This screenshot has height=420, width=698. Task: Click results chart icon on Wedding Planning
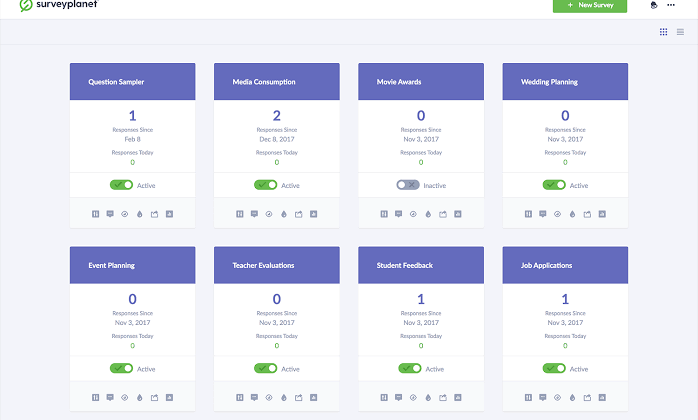point(602,214)
